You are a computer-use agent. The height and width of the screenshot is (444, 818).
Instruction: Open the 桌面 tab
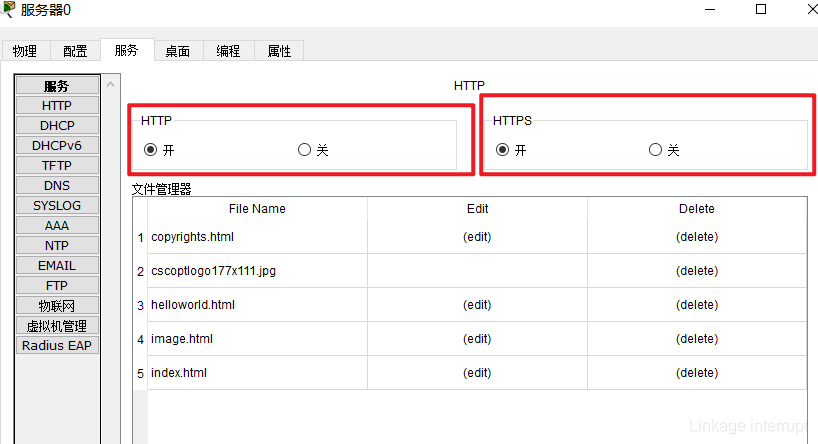pyautogui.click(x=178, y=51)
